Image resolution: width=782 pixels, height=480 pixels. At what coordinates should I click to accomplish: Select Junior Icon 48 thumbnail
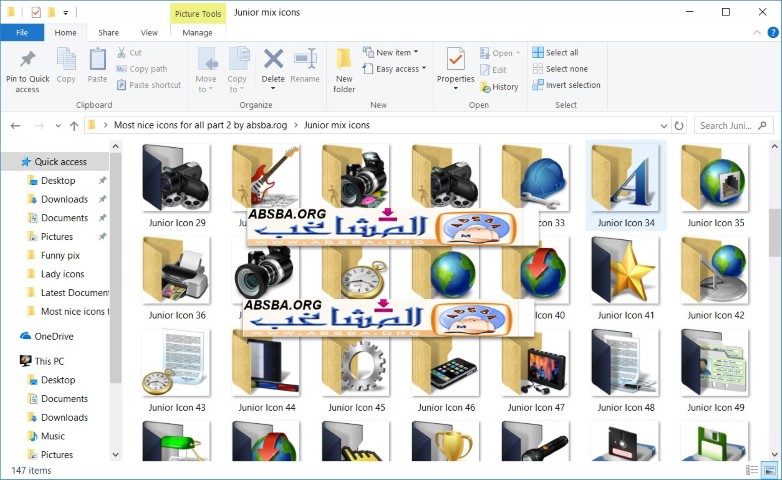point(625,362)
